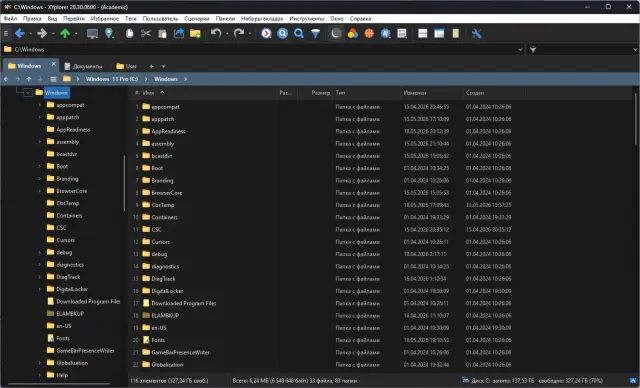Screen dimensions: 640x388
Task: Collapse the Windows node in the tree
Action: pyautogui.click(x=28, y=93)
